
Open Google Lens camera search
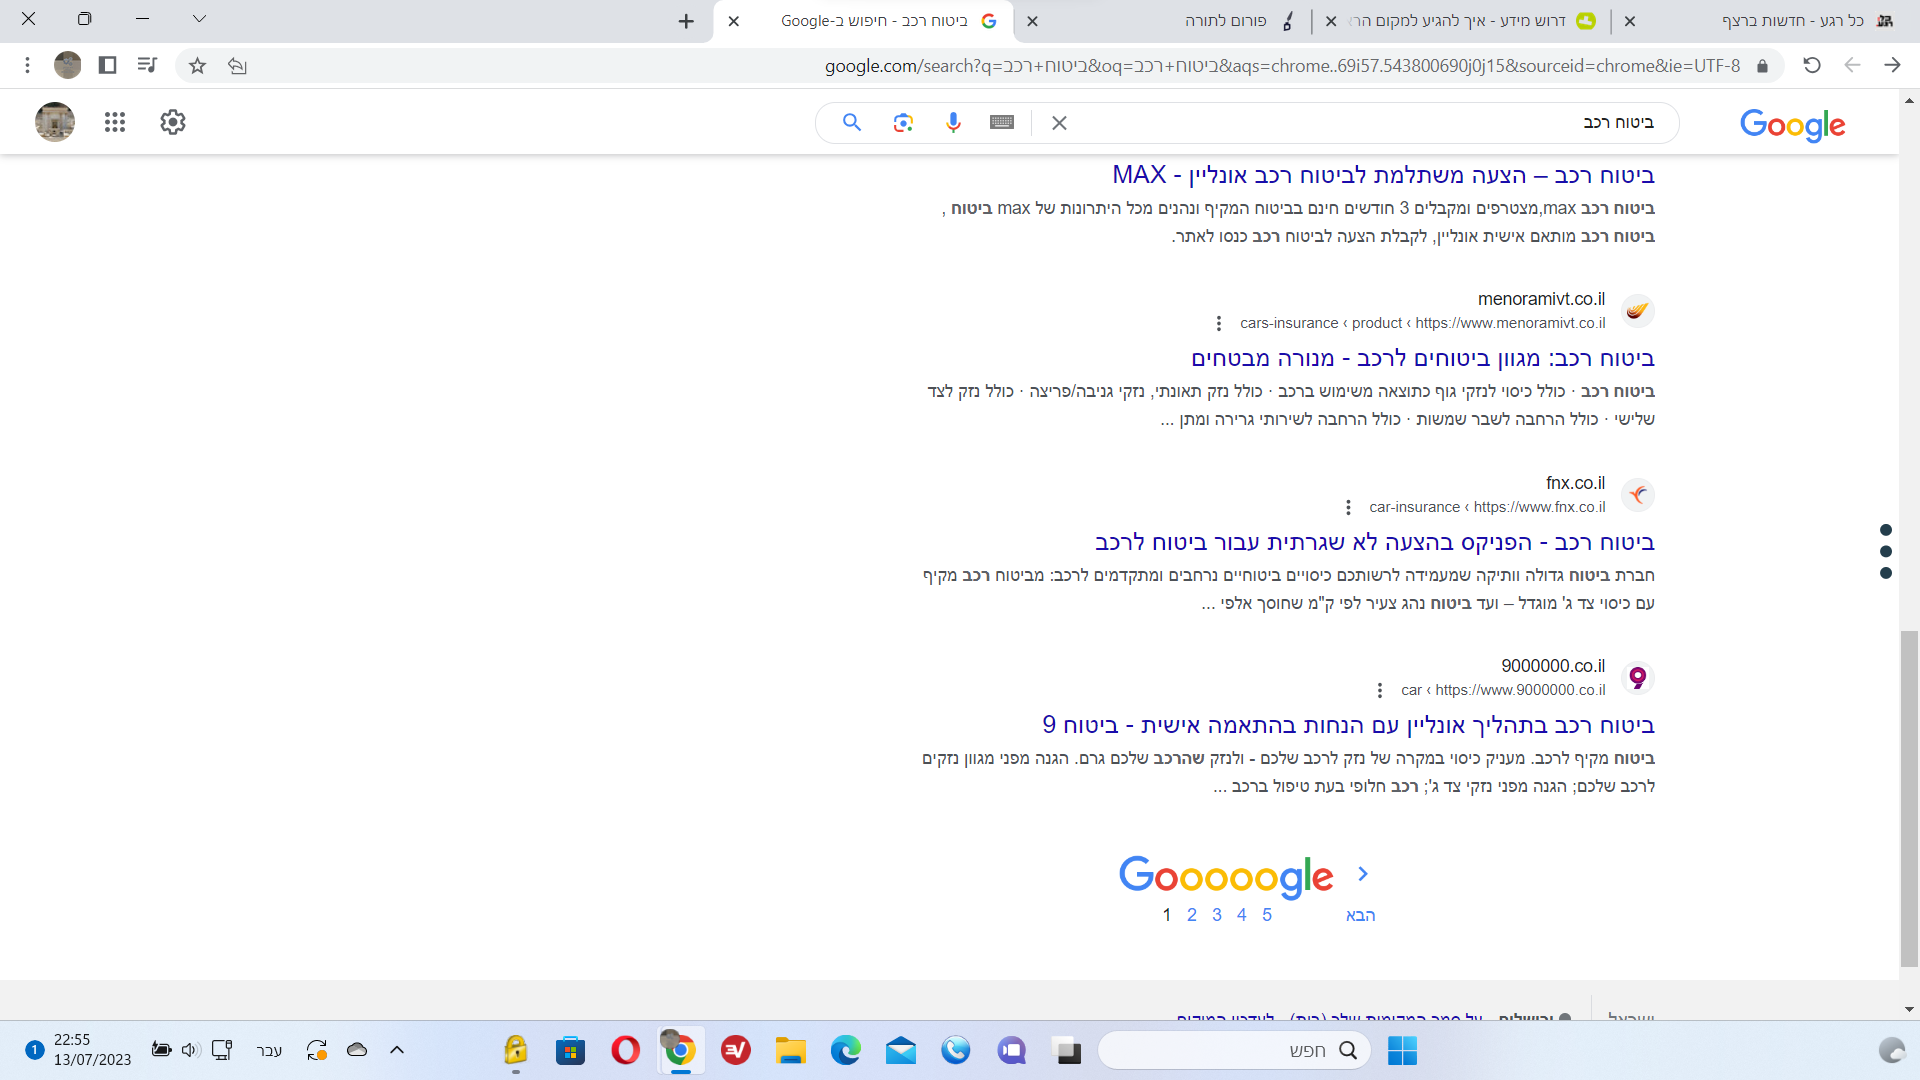click(x=903, y=122)
